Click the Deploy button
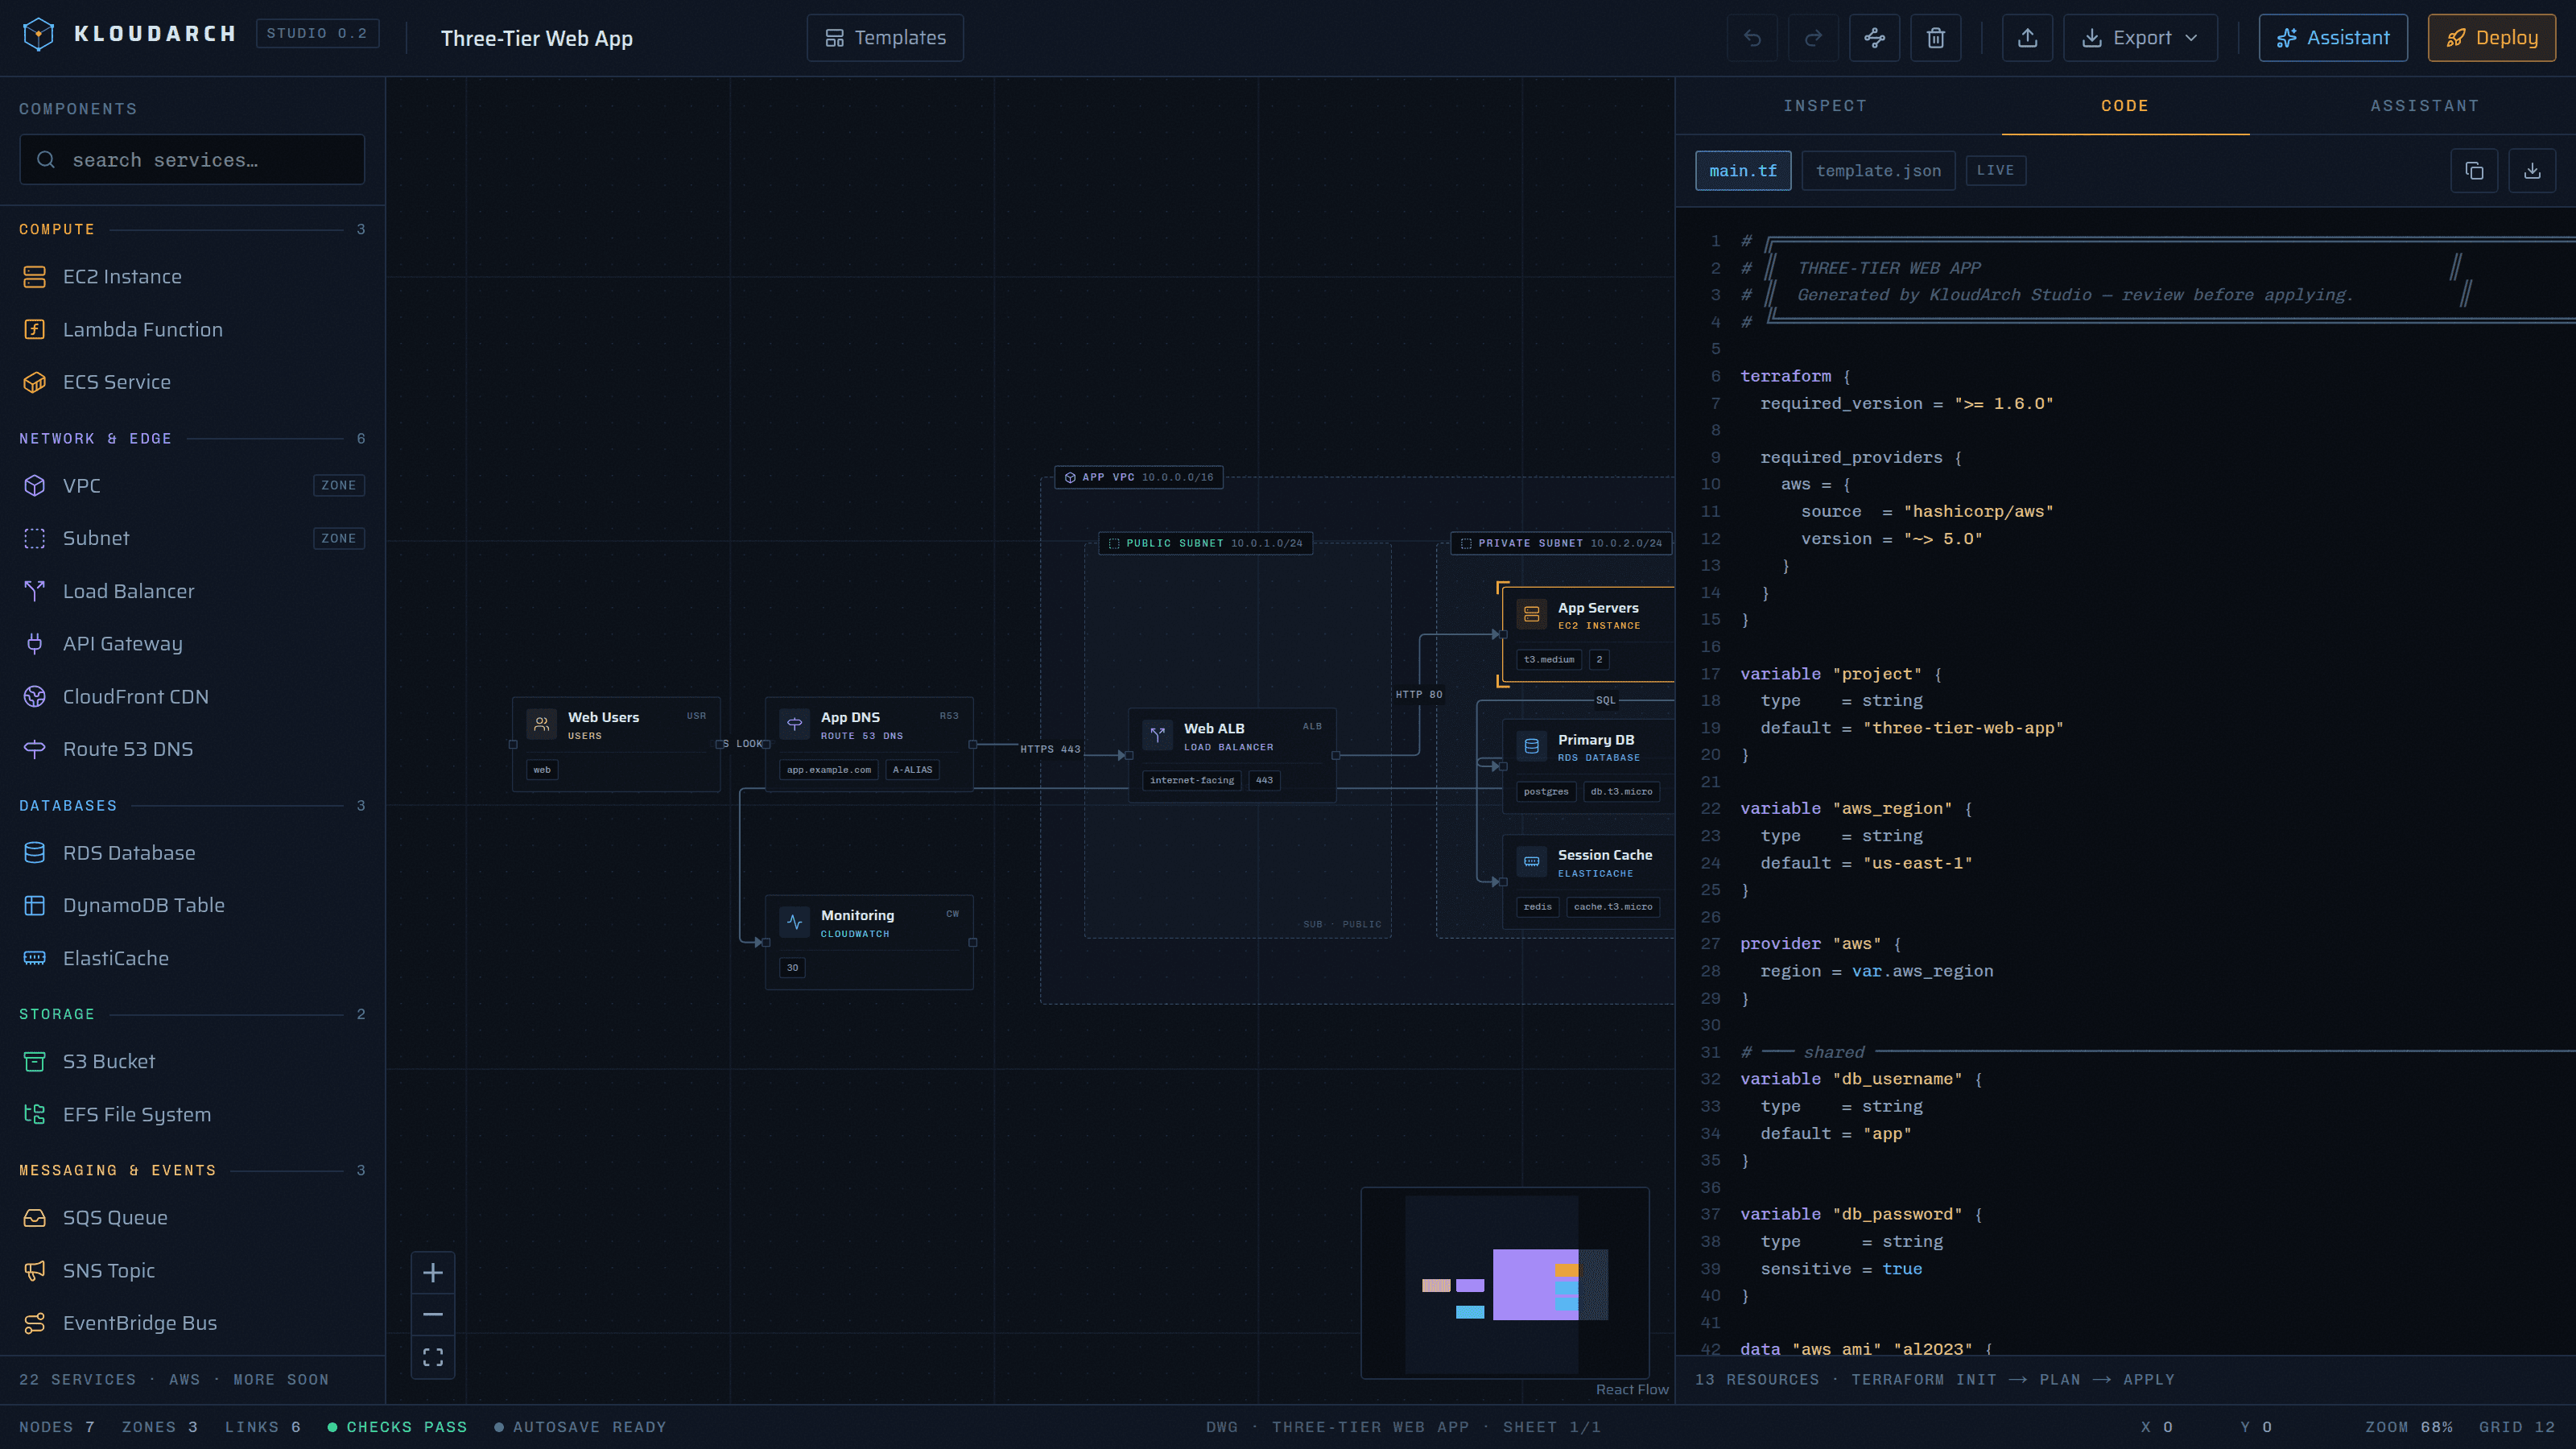Viewport: 2576px width, 1449px height. (2492, 38)
